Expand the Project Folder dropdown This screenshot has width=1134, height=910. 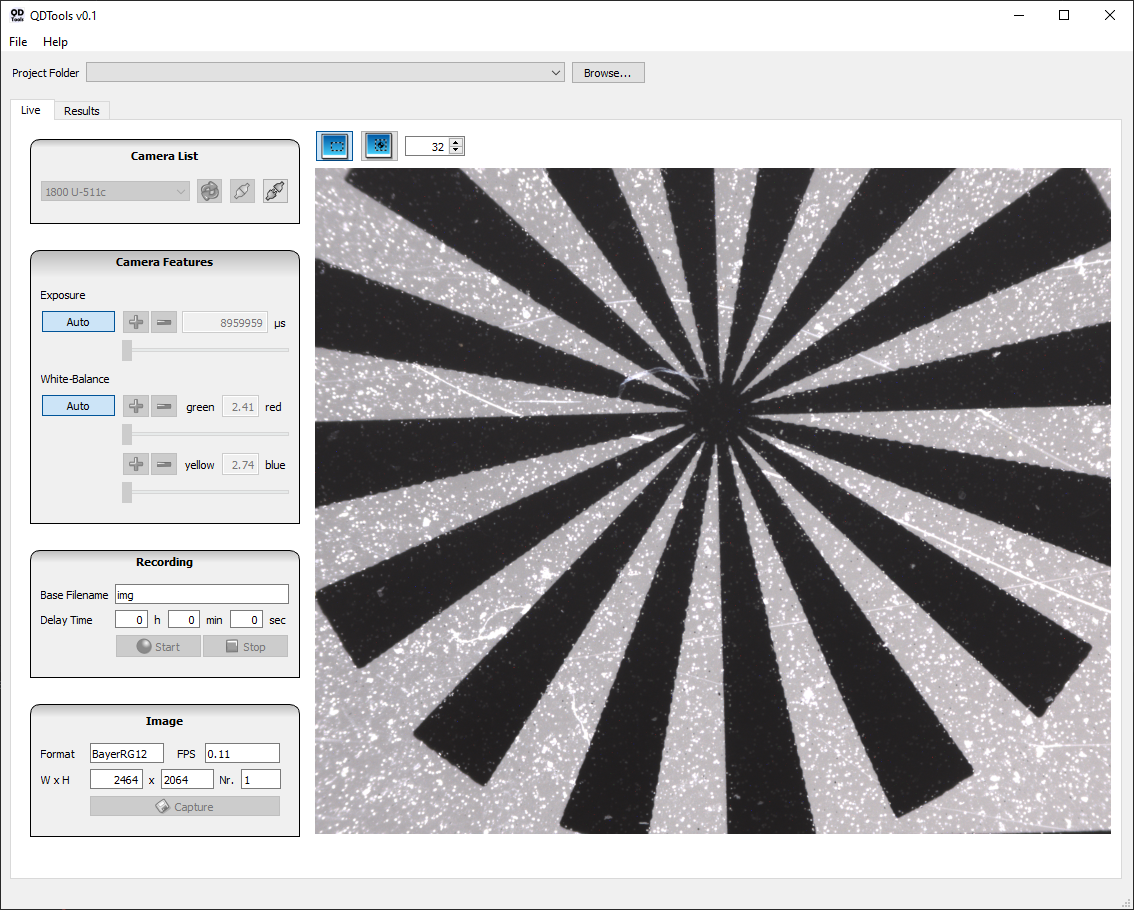click(556, 73)
